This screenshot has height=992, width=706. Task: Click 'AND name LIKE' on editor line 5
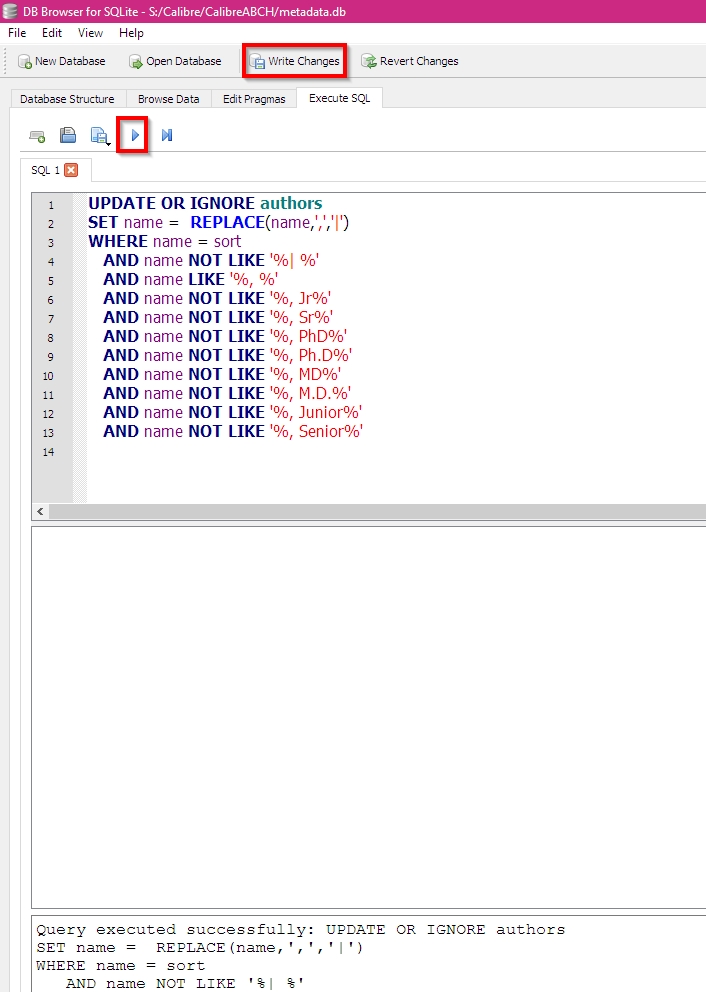pyautogui.click(x=164, y=280)
